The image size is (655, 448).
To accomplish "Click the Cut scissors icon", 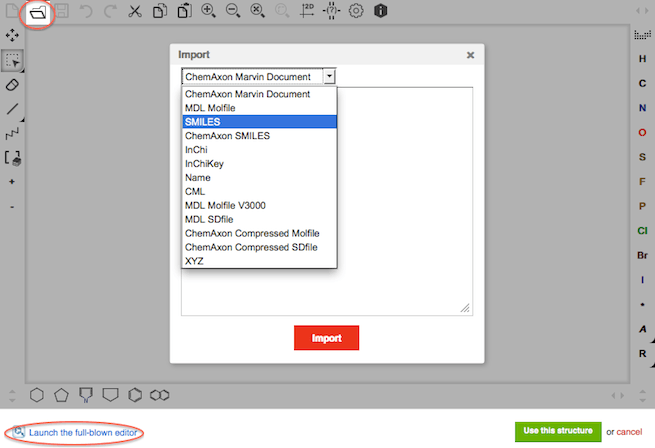I will point(135,11).
